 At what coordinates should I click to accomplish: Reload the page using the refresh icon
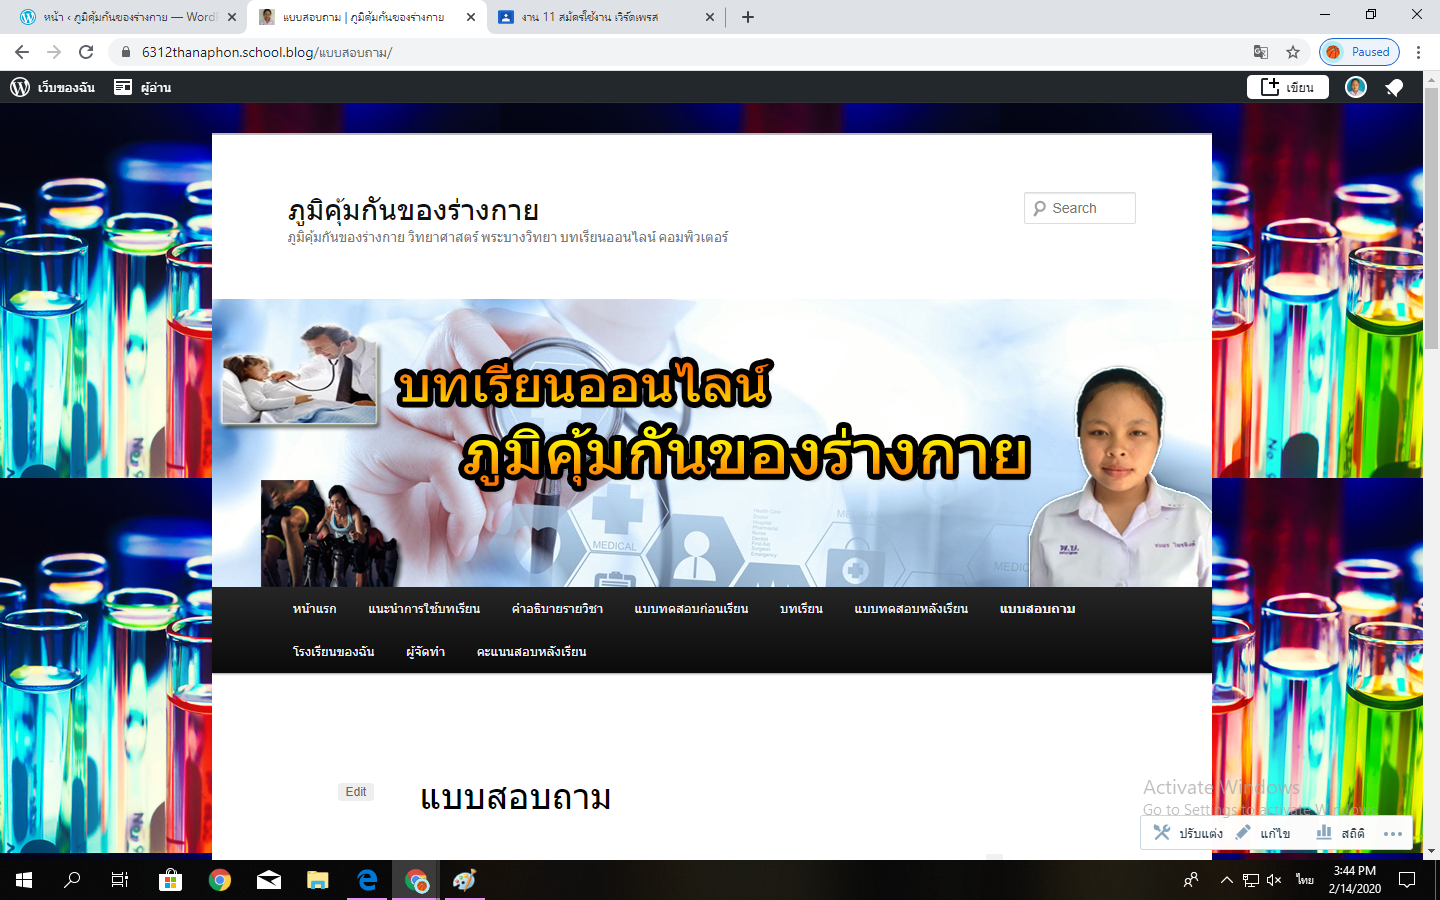tap(86, 52)
